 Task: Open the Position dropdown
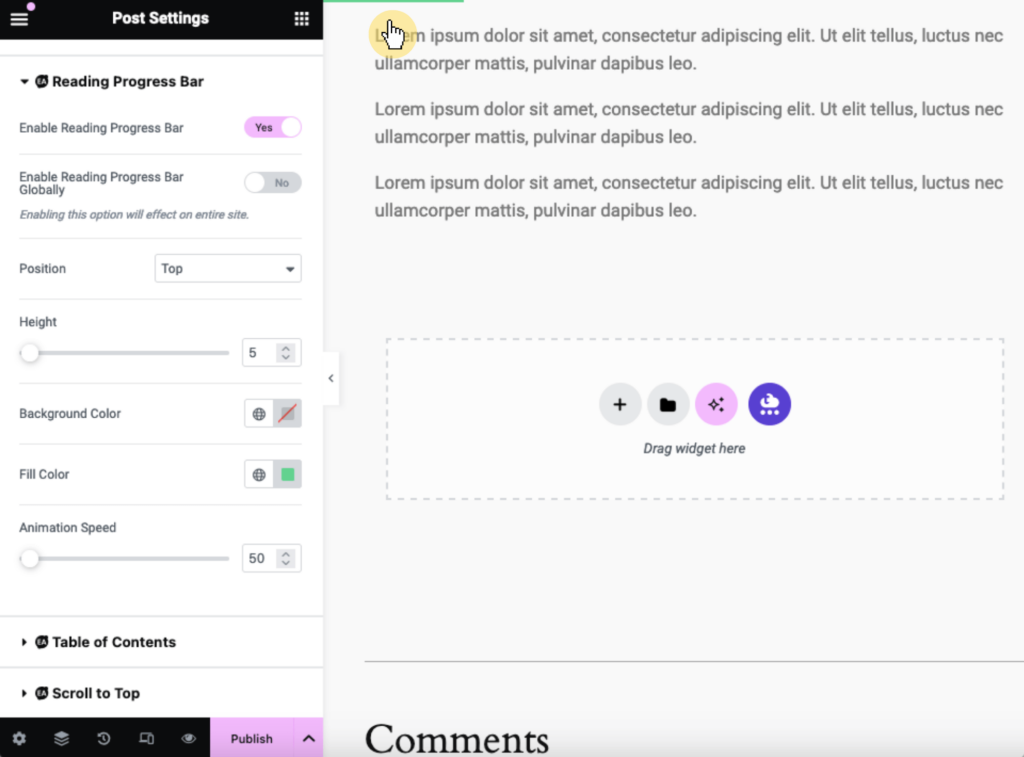[x=228, y=268]
